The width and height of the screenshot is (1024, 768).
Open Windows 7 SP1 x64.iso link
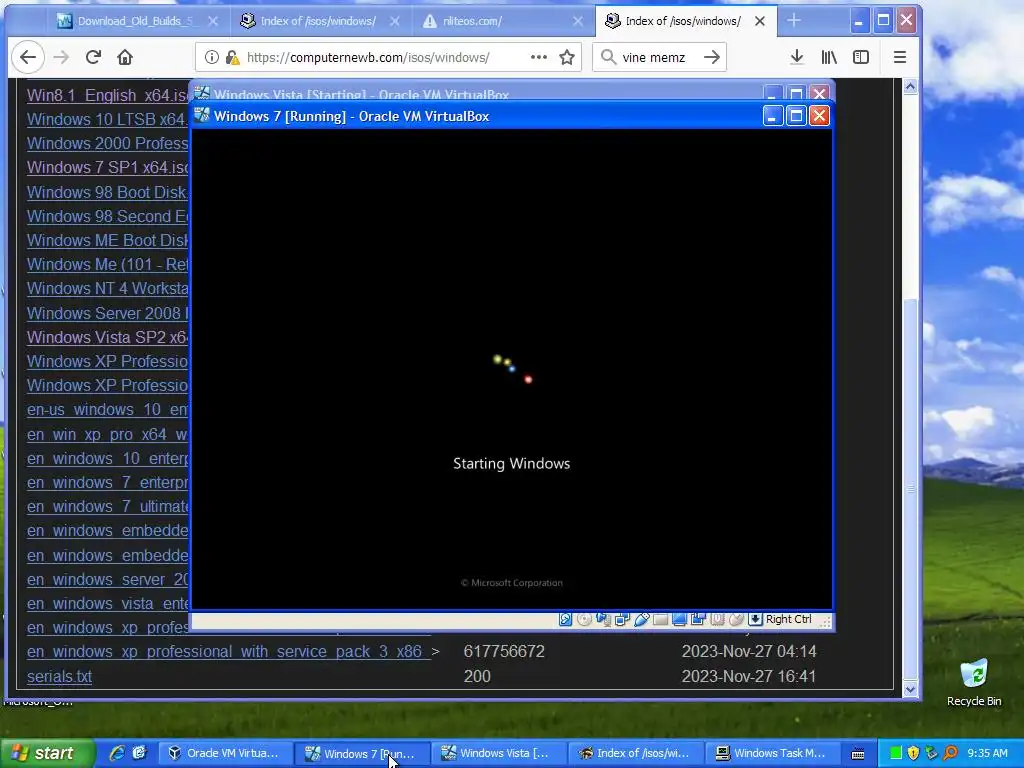(108, 168)
